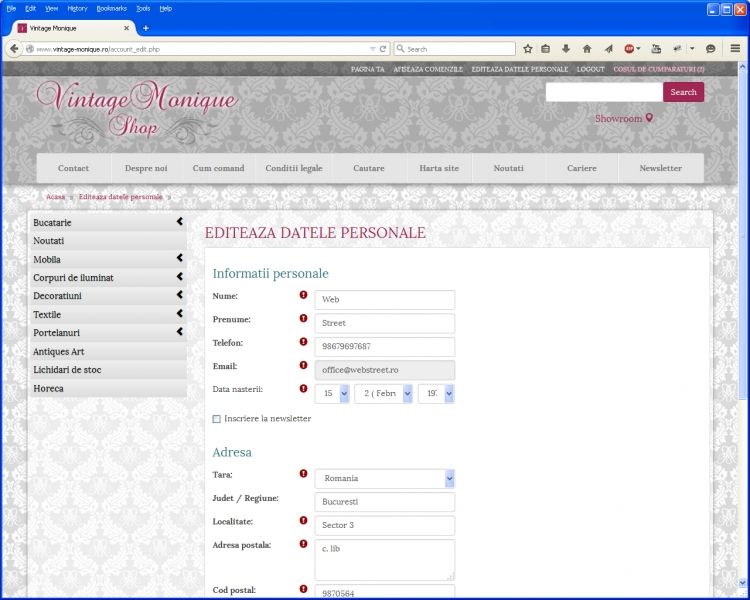Open the Bookmarks menu
Screen dimensions: 750x600
pyautogui.click(x=111, y=8)
